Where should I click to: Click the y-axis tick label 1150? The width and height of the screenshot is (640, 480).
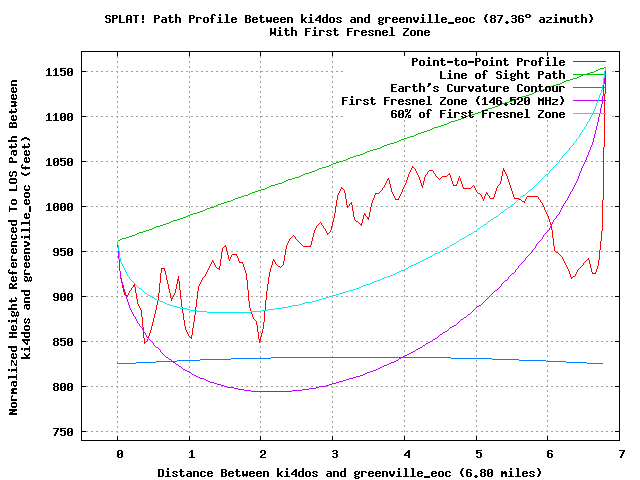click(59, 72)
